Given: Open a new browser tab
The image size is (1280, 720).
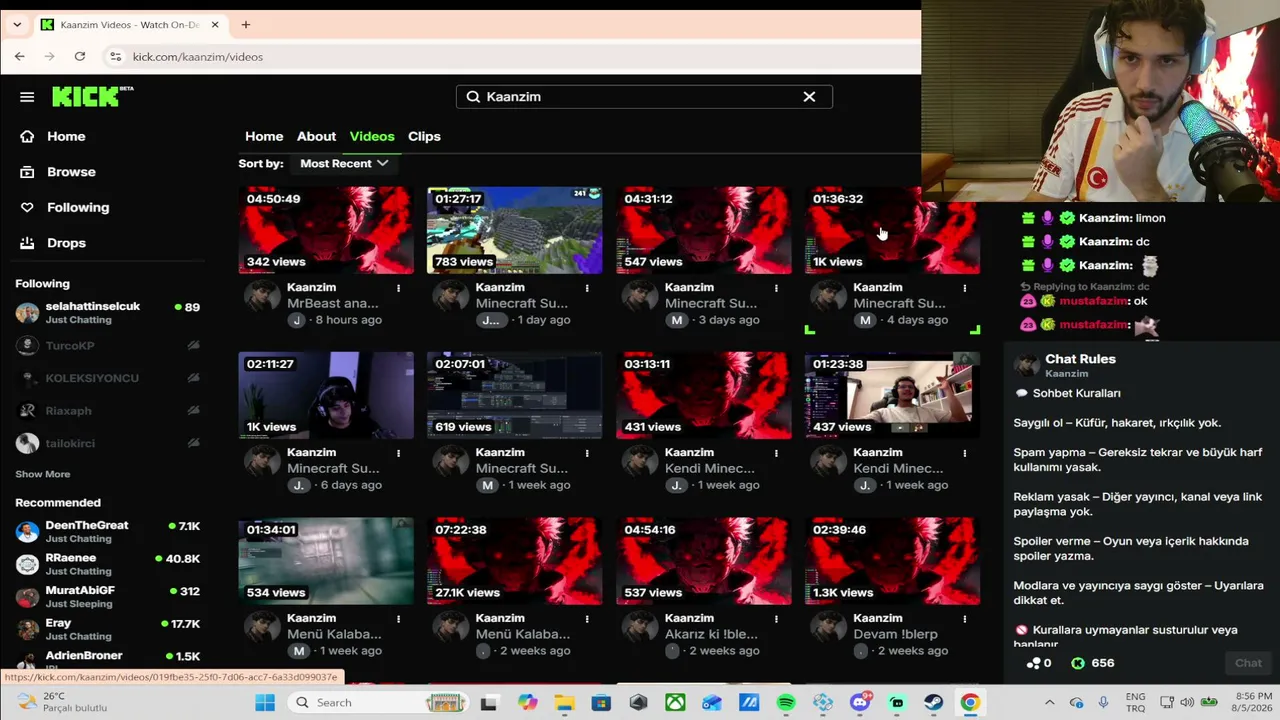Looking at the screenshot, I should pyautogui.click(x=246, y=24).
